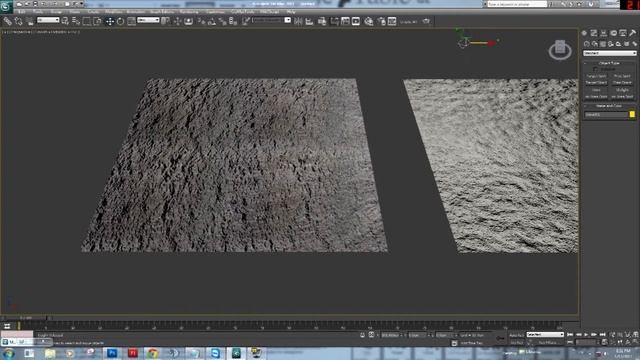
Task: Click the Omni light button
Action: [x=596, y=90]
